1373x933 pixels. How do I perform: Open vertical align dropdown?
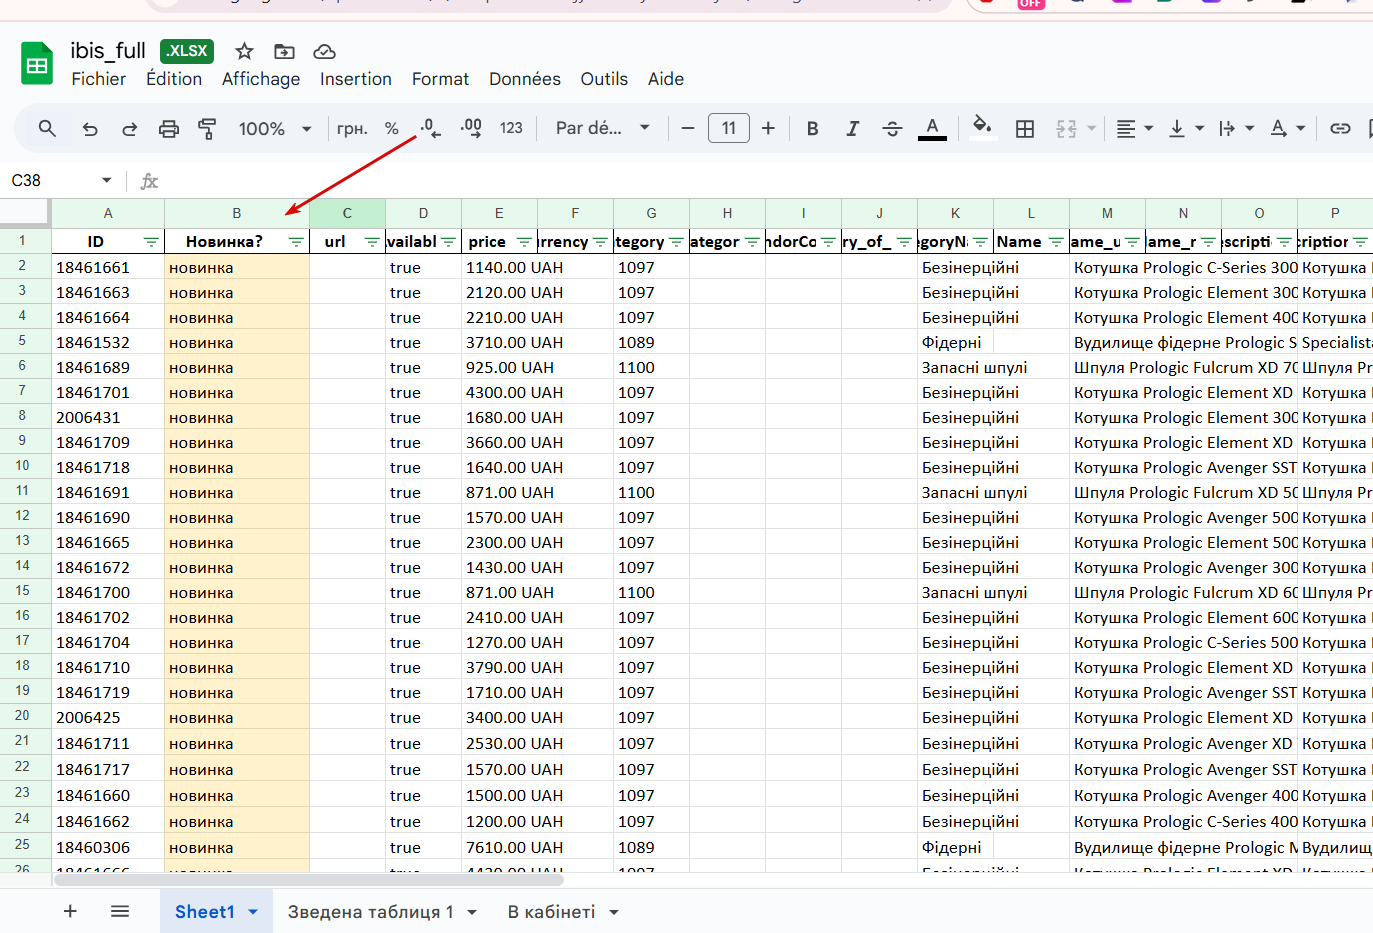coord(1186,128)
